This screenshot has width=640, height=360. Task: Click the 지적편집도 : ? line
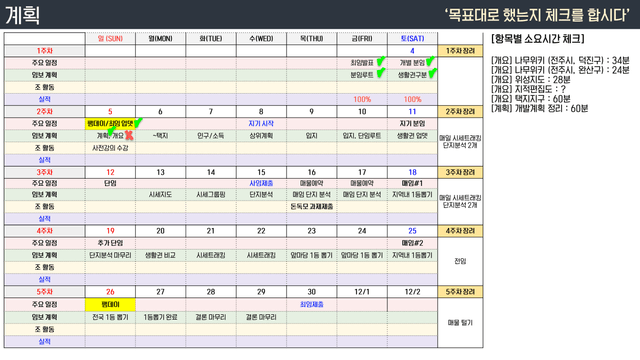pyautogui.click(x=529, y=89)
